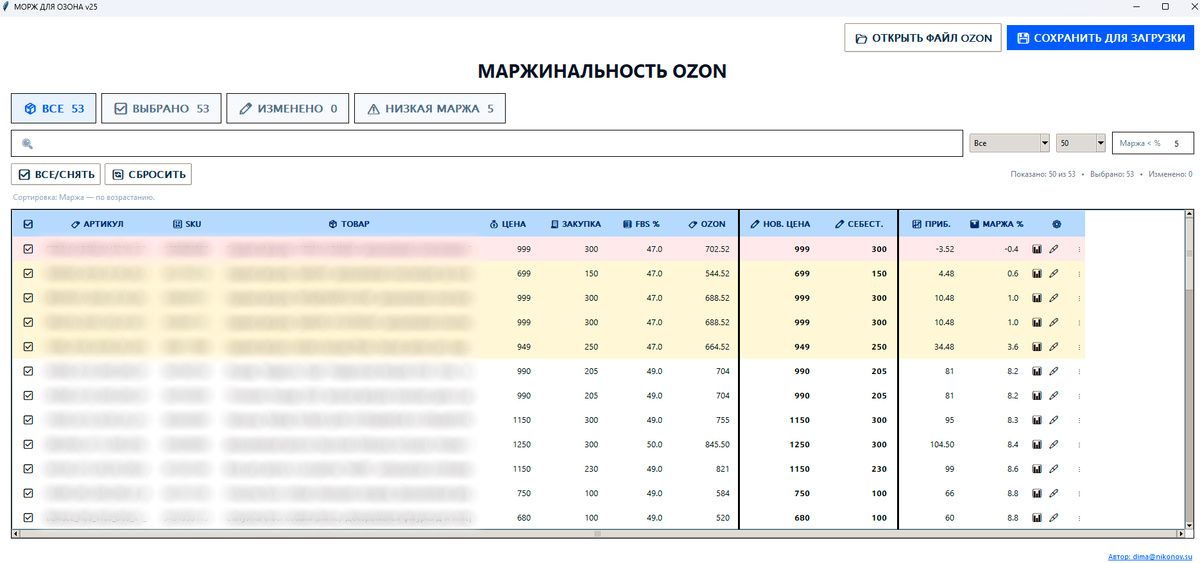
Task: Uncheck the row with OZON value 702.52
Action: [x=28, y=249]
